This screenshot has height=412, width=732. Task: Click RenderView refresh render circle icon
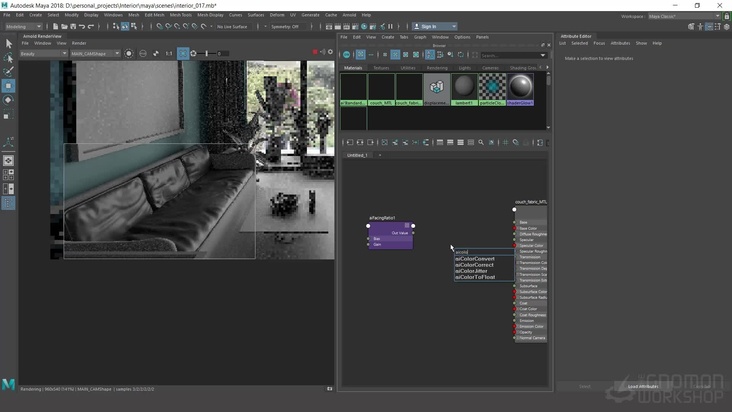click(129, 54)
